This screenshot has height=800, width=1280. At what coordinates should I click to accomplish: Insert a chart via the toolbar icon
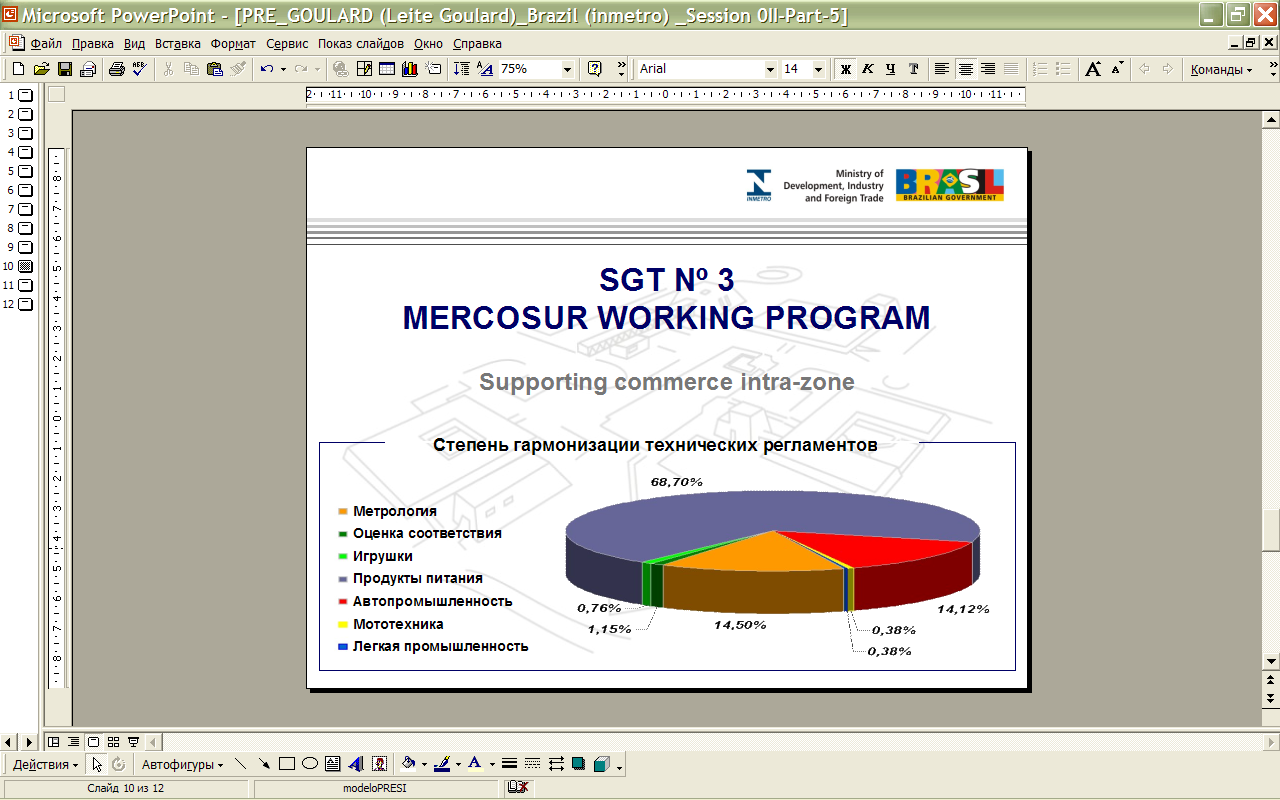pyautogui.click(x=409, y=69)
